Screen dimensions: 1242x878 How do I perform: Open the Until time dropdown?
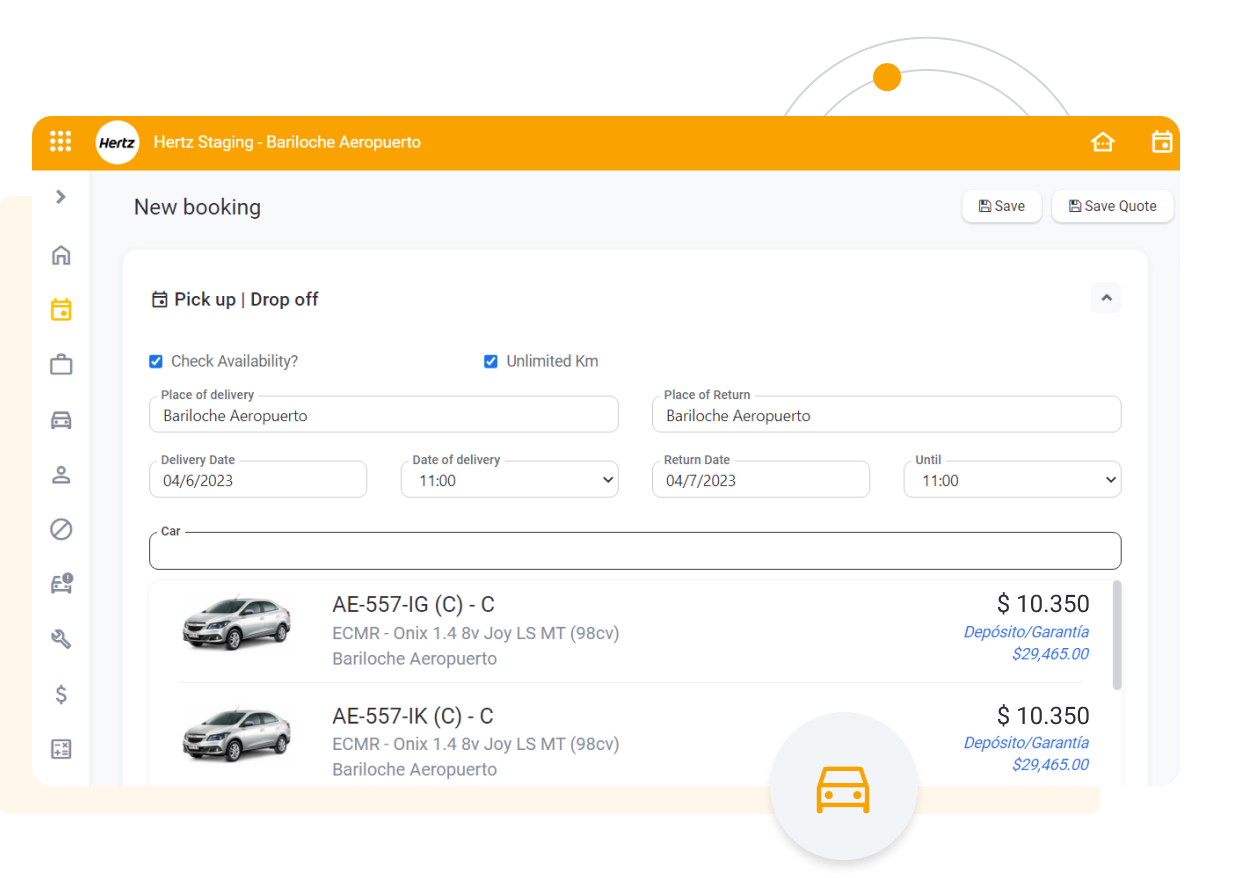(1012, 481)
